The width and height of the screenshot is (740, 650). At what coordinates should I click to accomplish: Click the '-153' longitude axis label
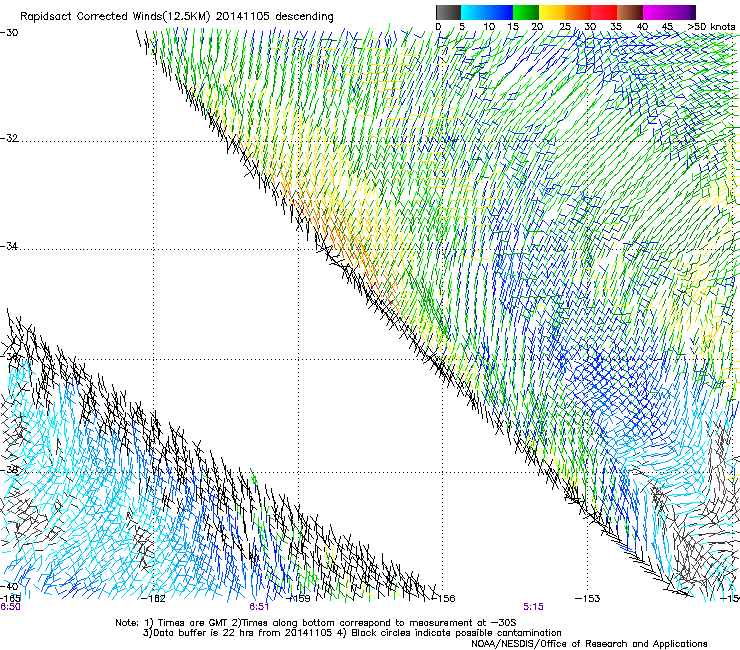[588, 599]
